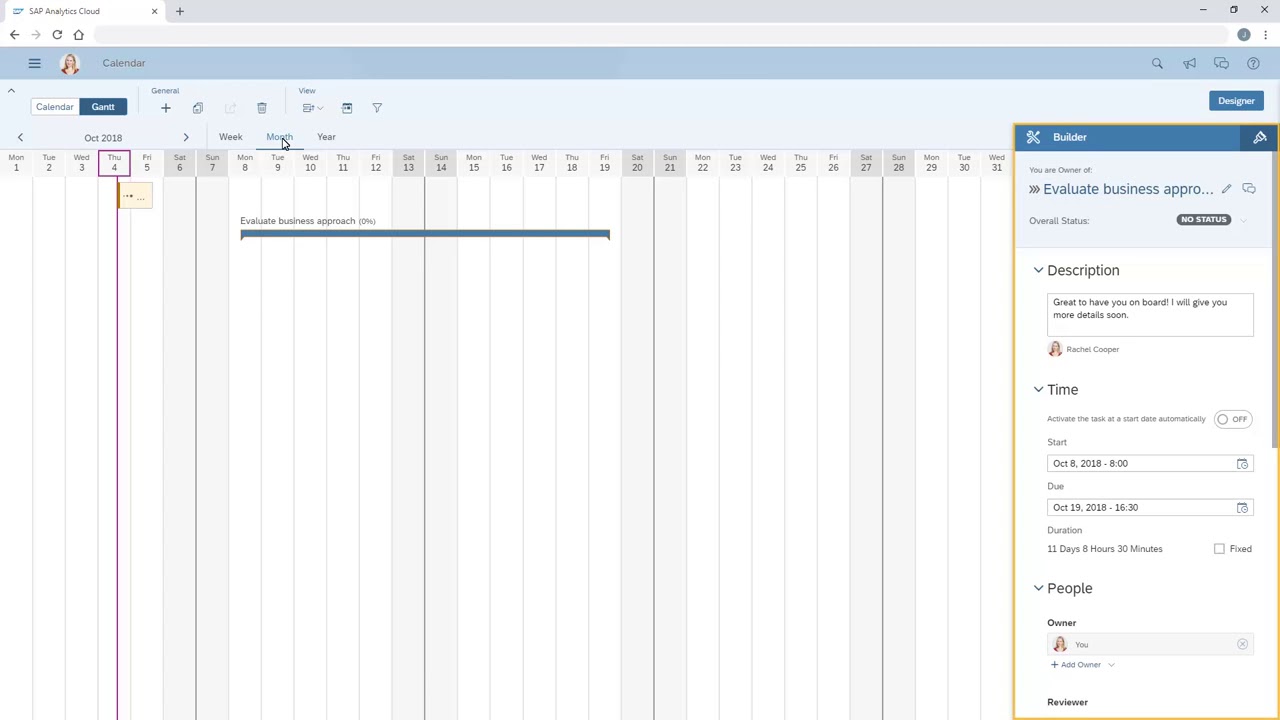Click the browser address bar
This screenshot has width=1280, height=720.
point(660,35)
